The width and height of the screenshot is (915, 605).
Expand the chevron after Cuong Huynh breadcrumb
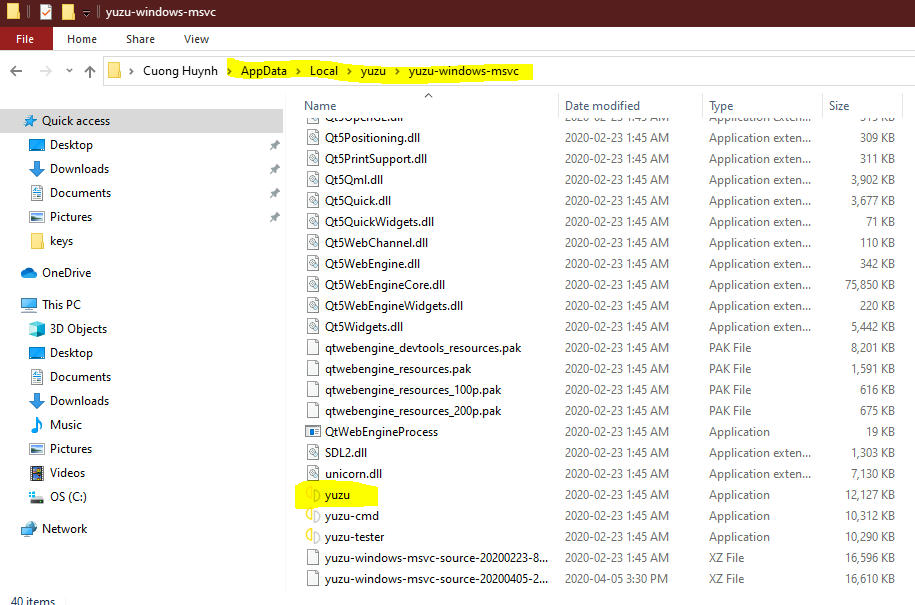click(229, 71)
